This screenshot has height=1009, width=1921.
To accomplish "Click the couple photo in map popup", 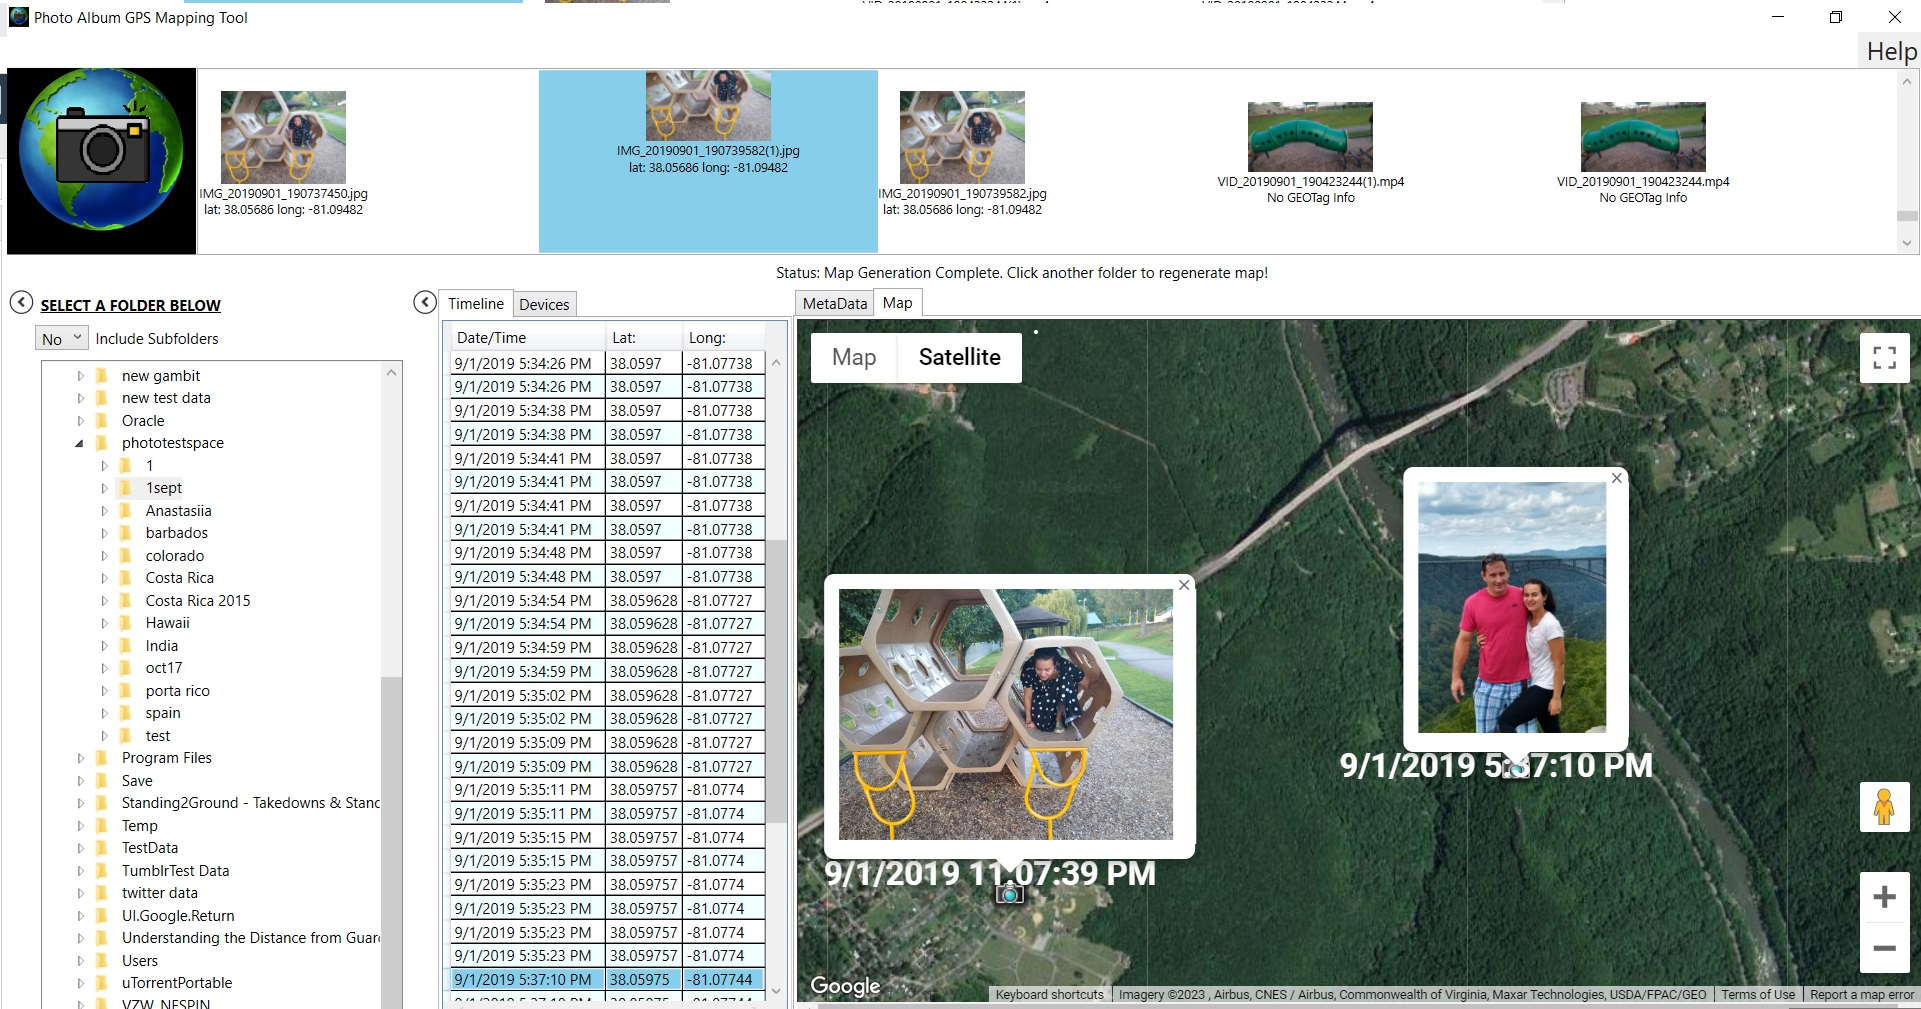I will 1512,608.
